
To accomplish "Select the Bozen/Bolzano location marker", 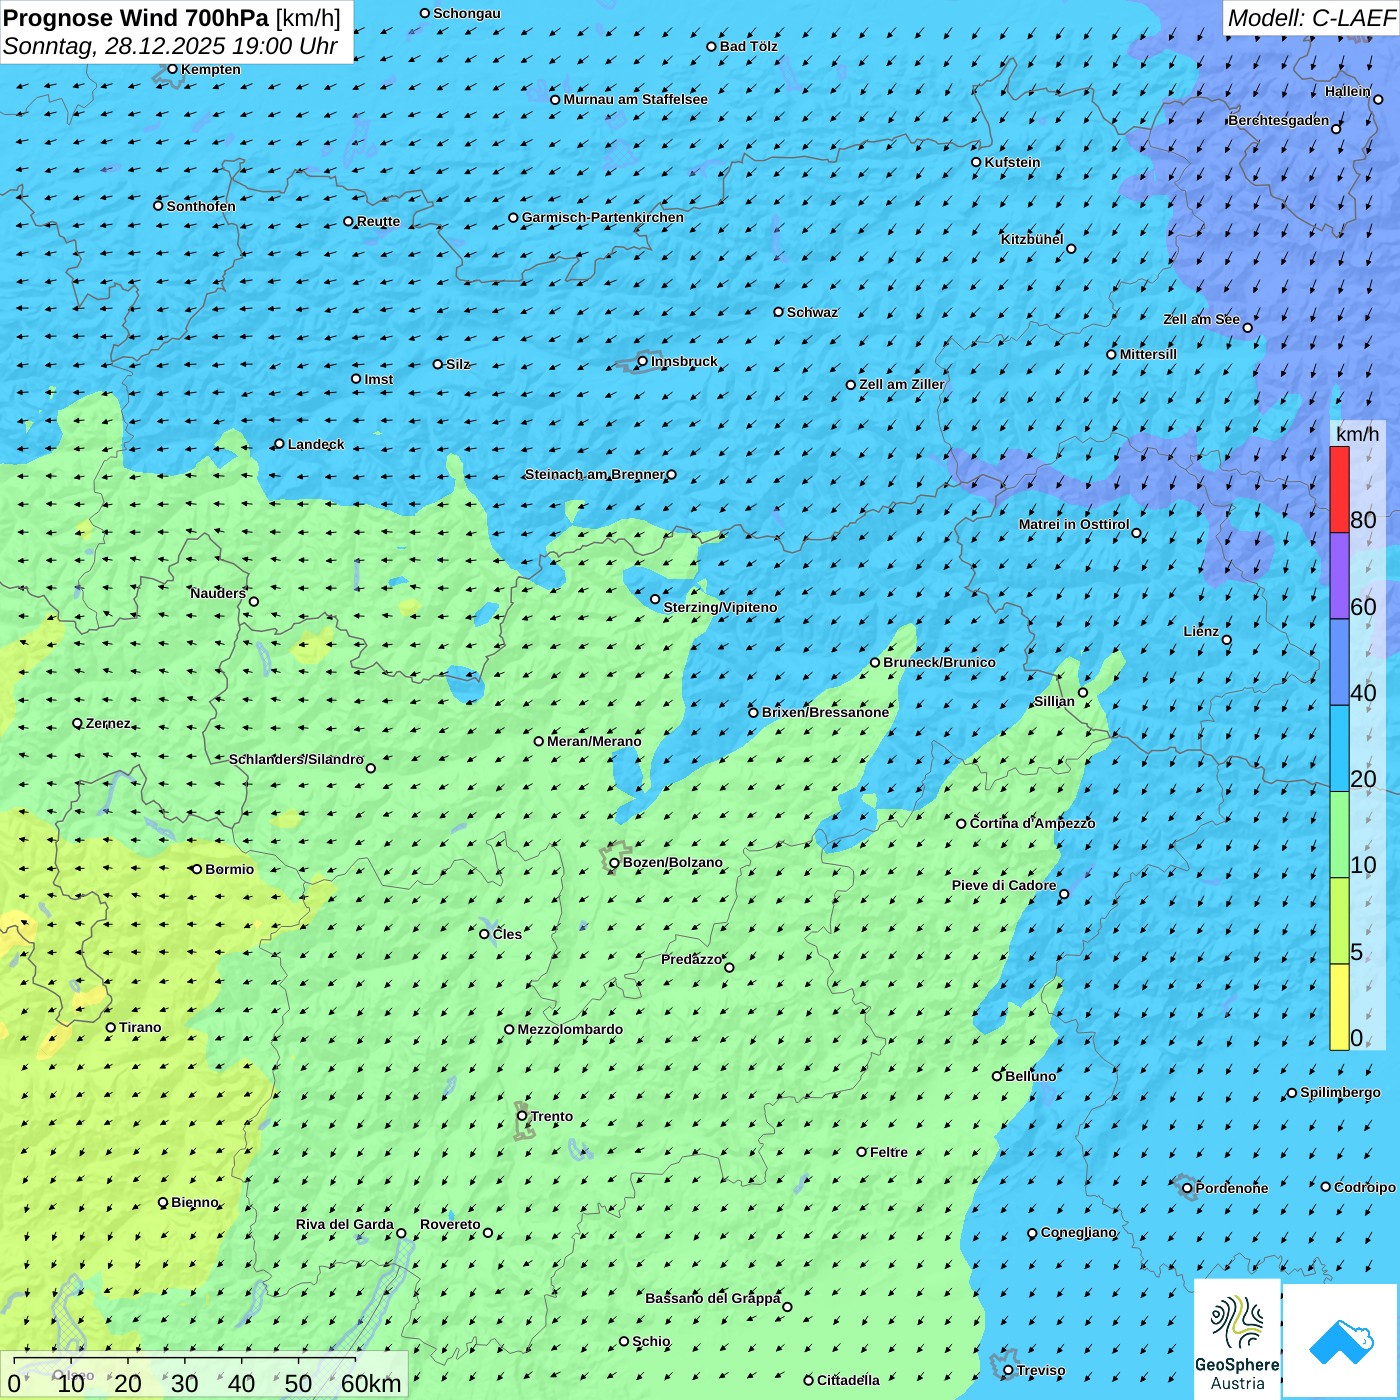I will pos(615,863).
